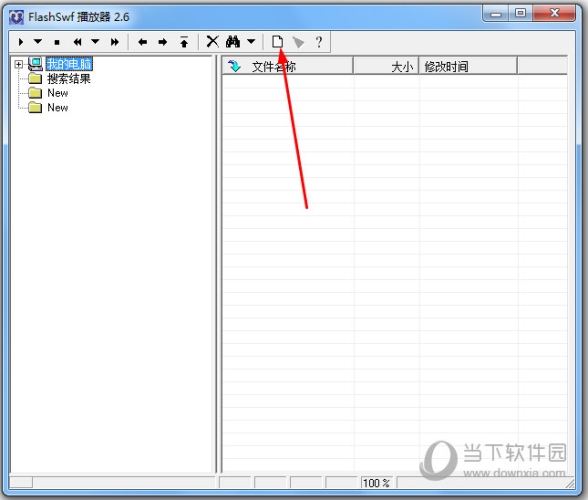The height and width of the screenshot is (500, 588).
Task: Open the dropdown arrow next to Play
Action: click(38, 41)
